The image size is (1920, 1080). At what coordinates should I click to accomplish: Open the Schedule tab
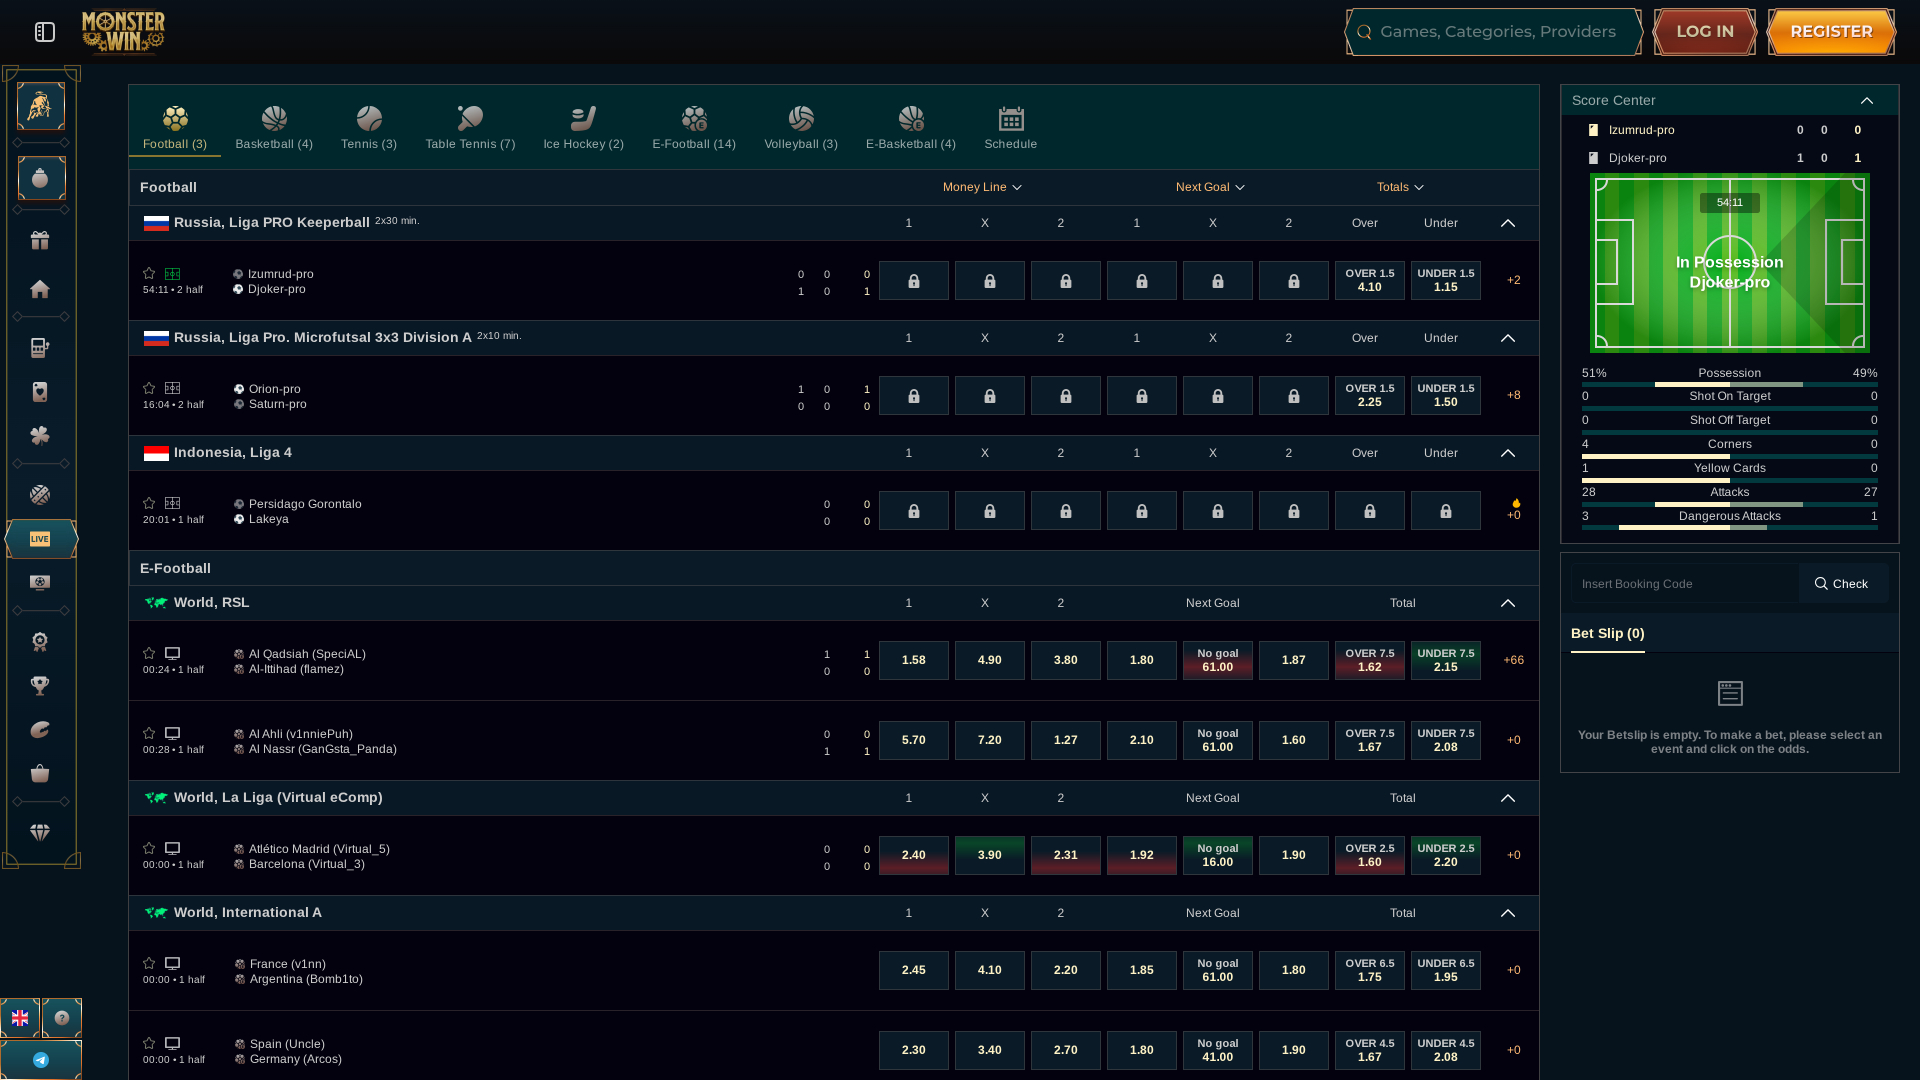[x=1010, y=126]
